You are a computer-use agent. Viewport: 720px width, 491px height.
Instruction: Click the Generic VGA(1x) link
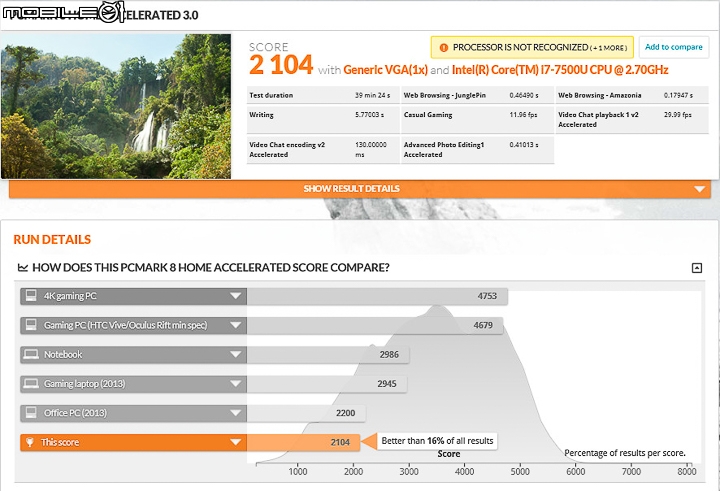click(x=385, y=70)
